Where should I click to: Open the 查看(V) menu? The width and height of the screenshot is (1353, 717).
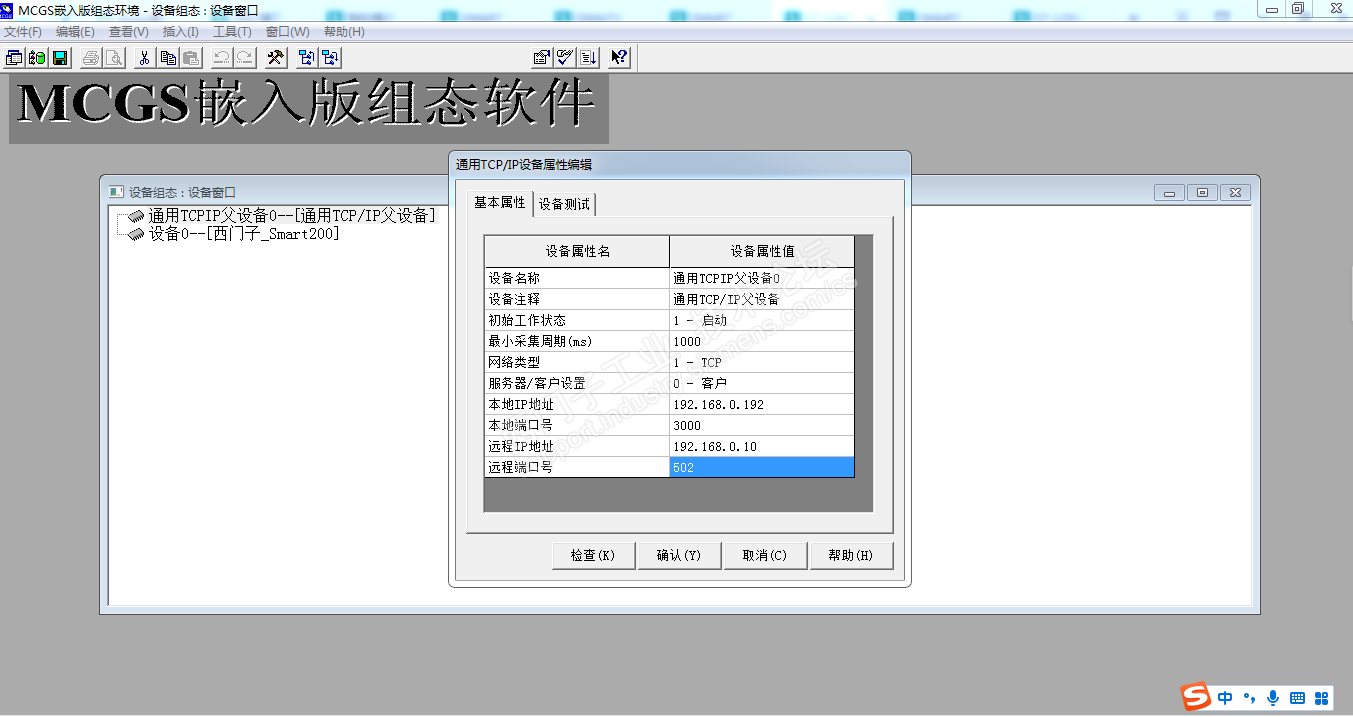tap(129, 32)
